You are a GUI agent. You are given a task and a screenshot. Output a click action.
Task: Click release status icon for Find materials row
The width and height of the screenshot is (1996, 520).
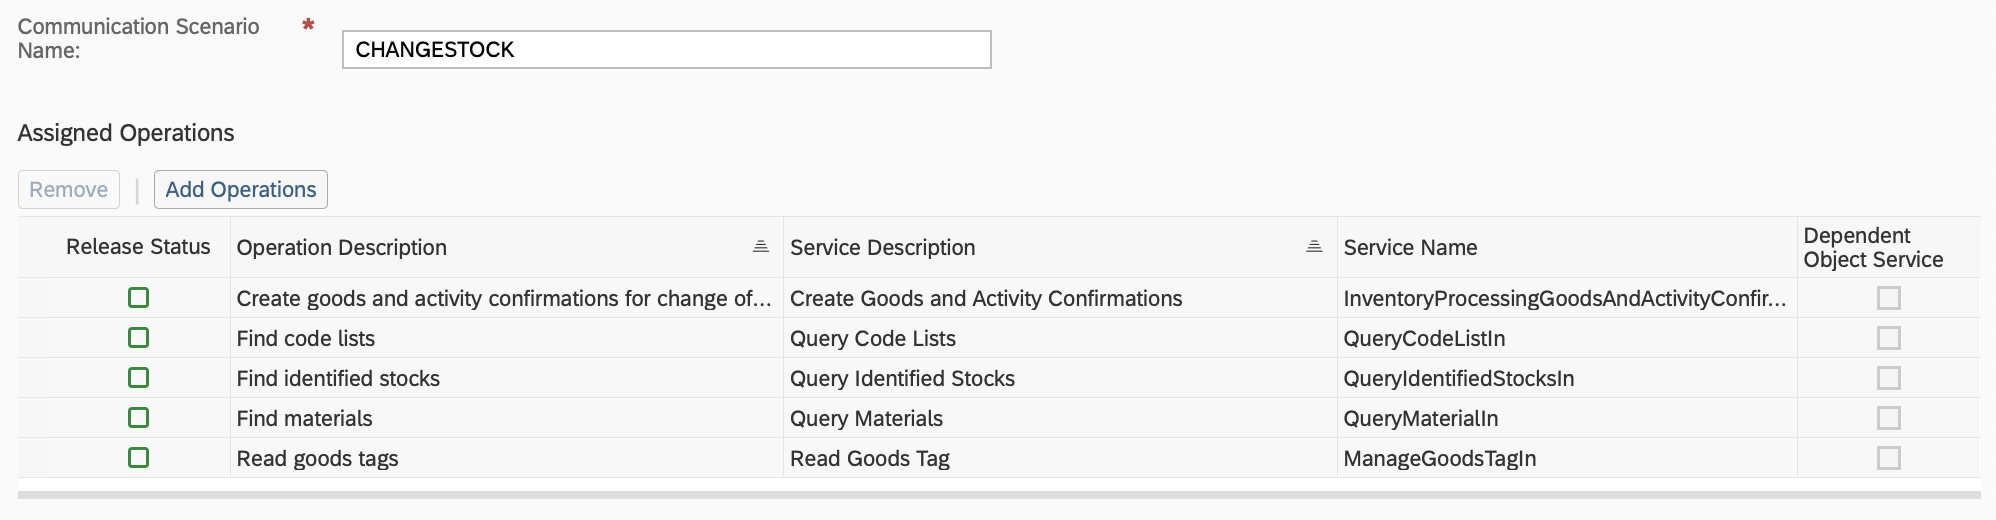point(138,418)
